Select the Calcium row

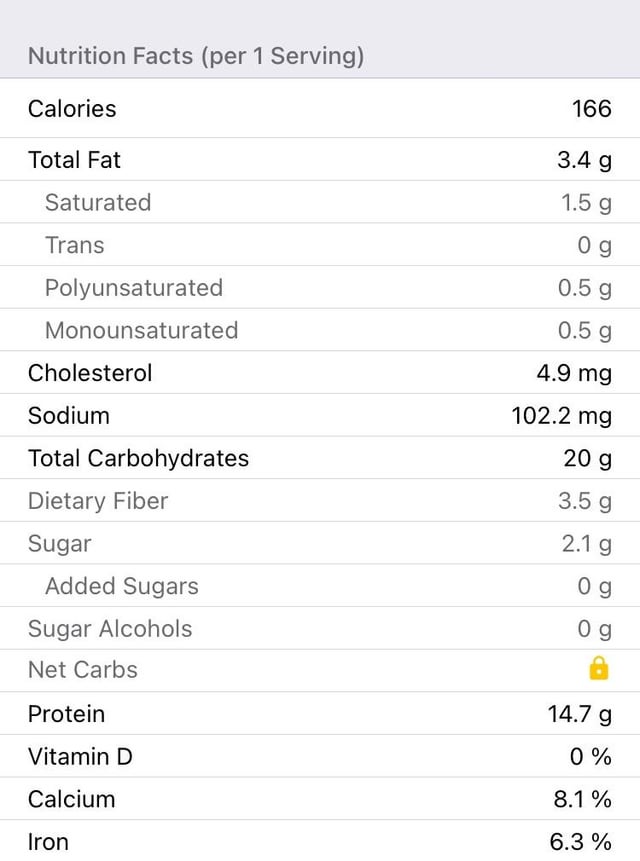(320, 799)
